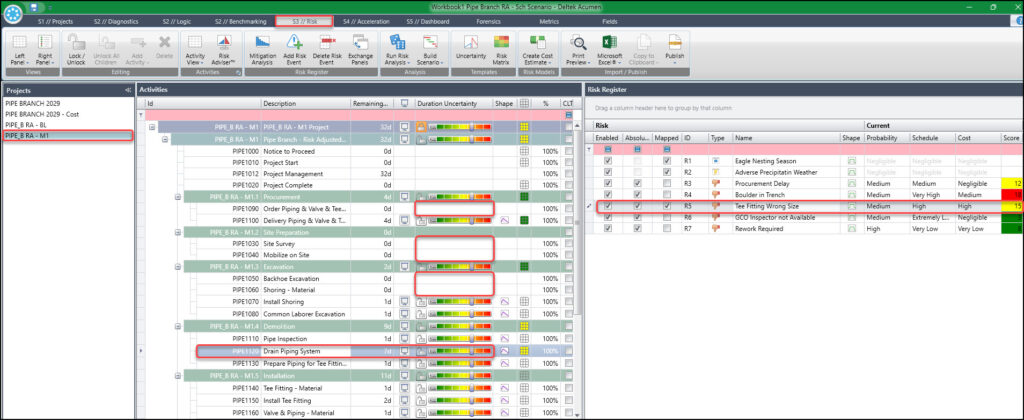The height and width of the screenshot is (420, 1024).
Task: Switch to the S1 // Projects tab
Action: pyautogui.click(x=55, y=22)
